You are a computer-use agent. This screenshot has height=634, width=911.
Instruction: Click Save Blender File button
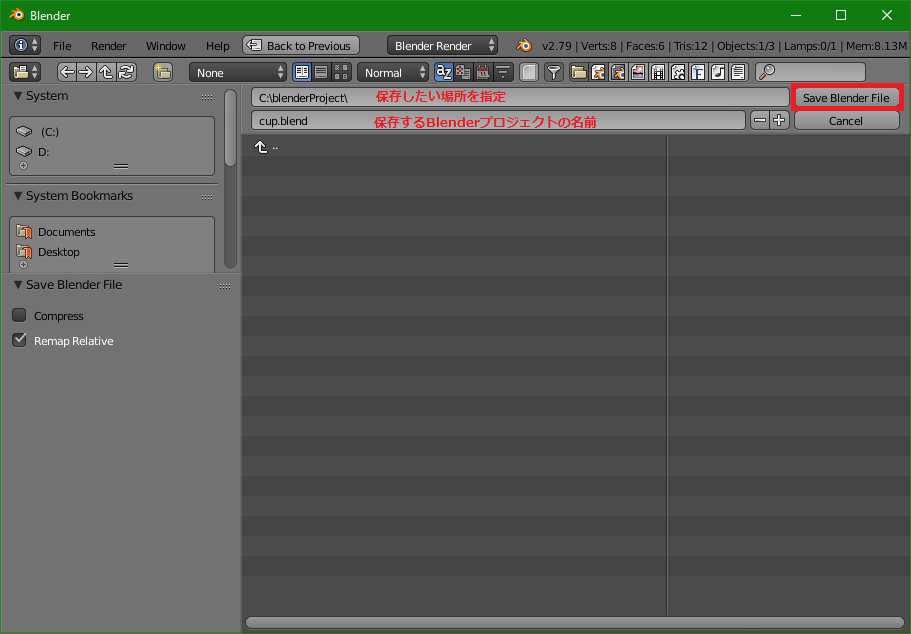[846, 98]
